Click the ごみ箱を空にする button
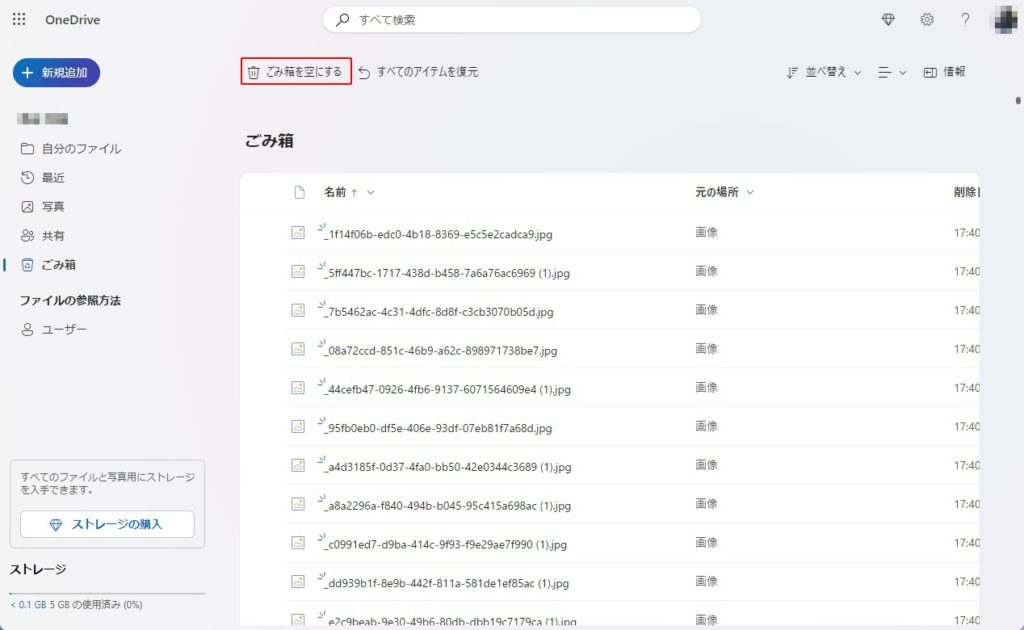Screen dimensions: 1024x630 pyautogui.click(x=296, y=72)
